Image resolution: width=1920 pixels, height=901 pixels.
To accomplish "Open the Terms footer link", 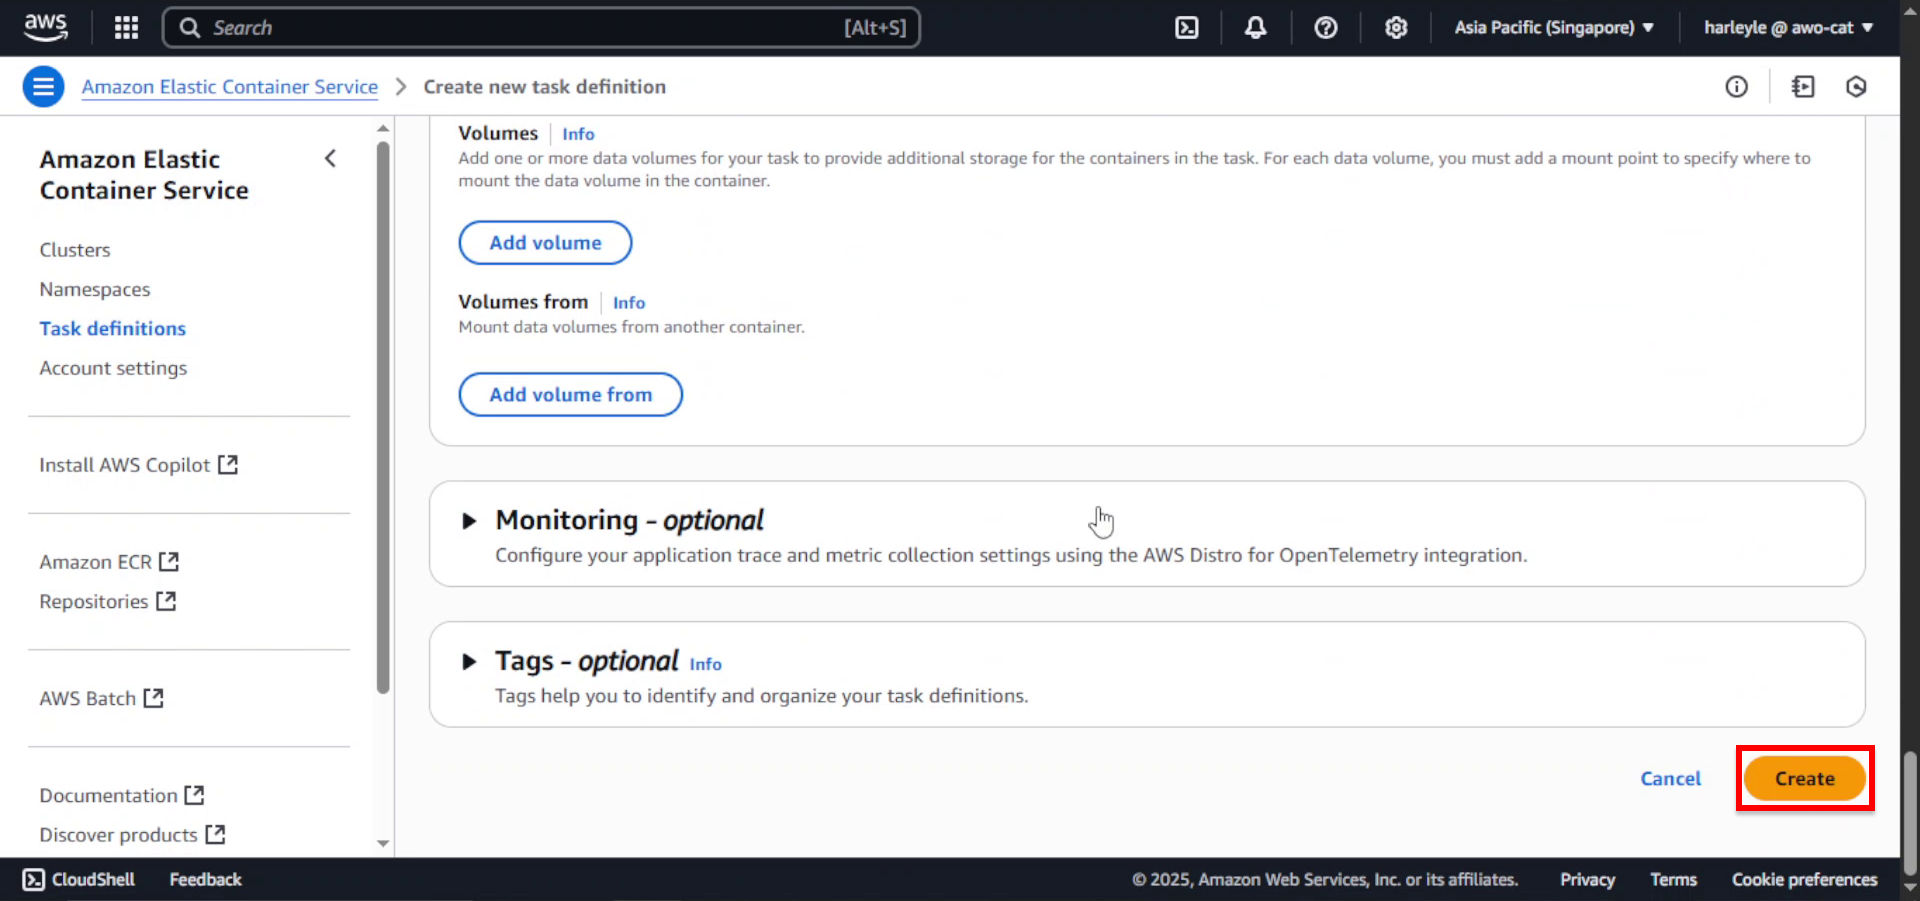I will click(1673, 879).
